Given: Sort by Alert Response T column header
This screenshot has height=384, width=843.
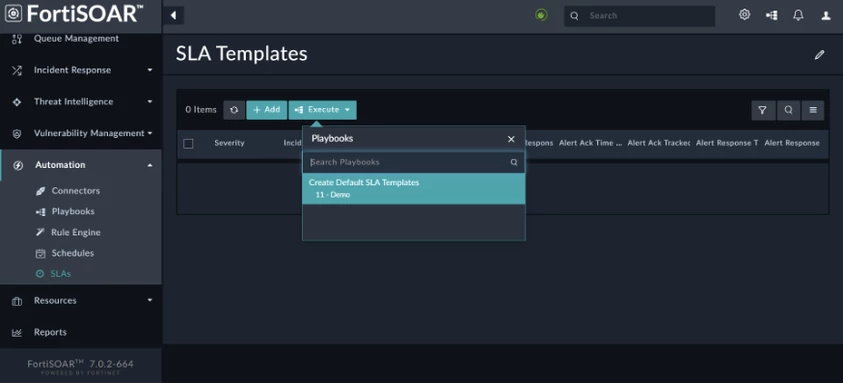Looking at the screenshot, I should point(727,143).
